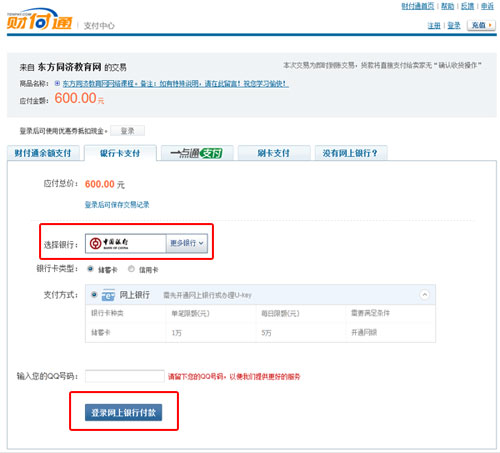Click the 登录网上银行付款 button
Viewport: 500px width, 453px height.
click(x=123, y=413)
